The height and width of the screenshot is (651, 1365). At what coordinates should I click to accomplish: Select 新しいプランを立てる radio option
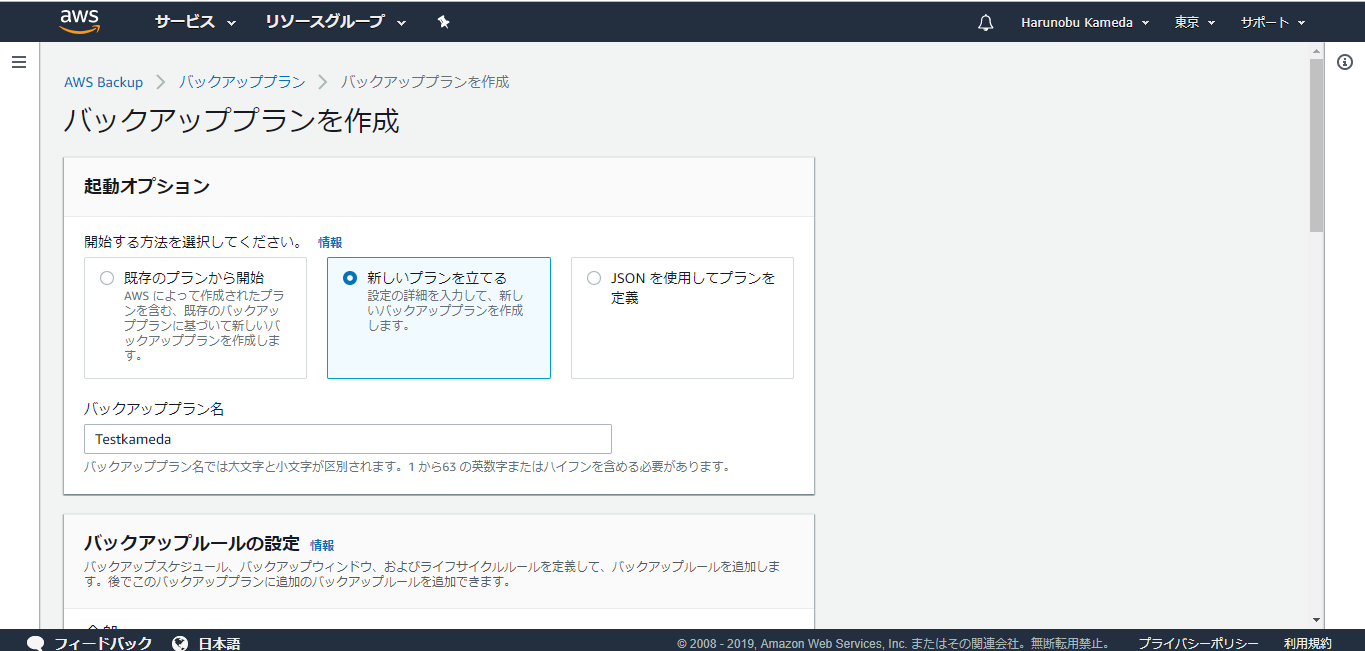pyautogui.click(x=350, y=278)
